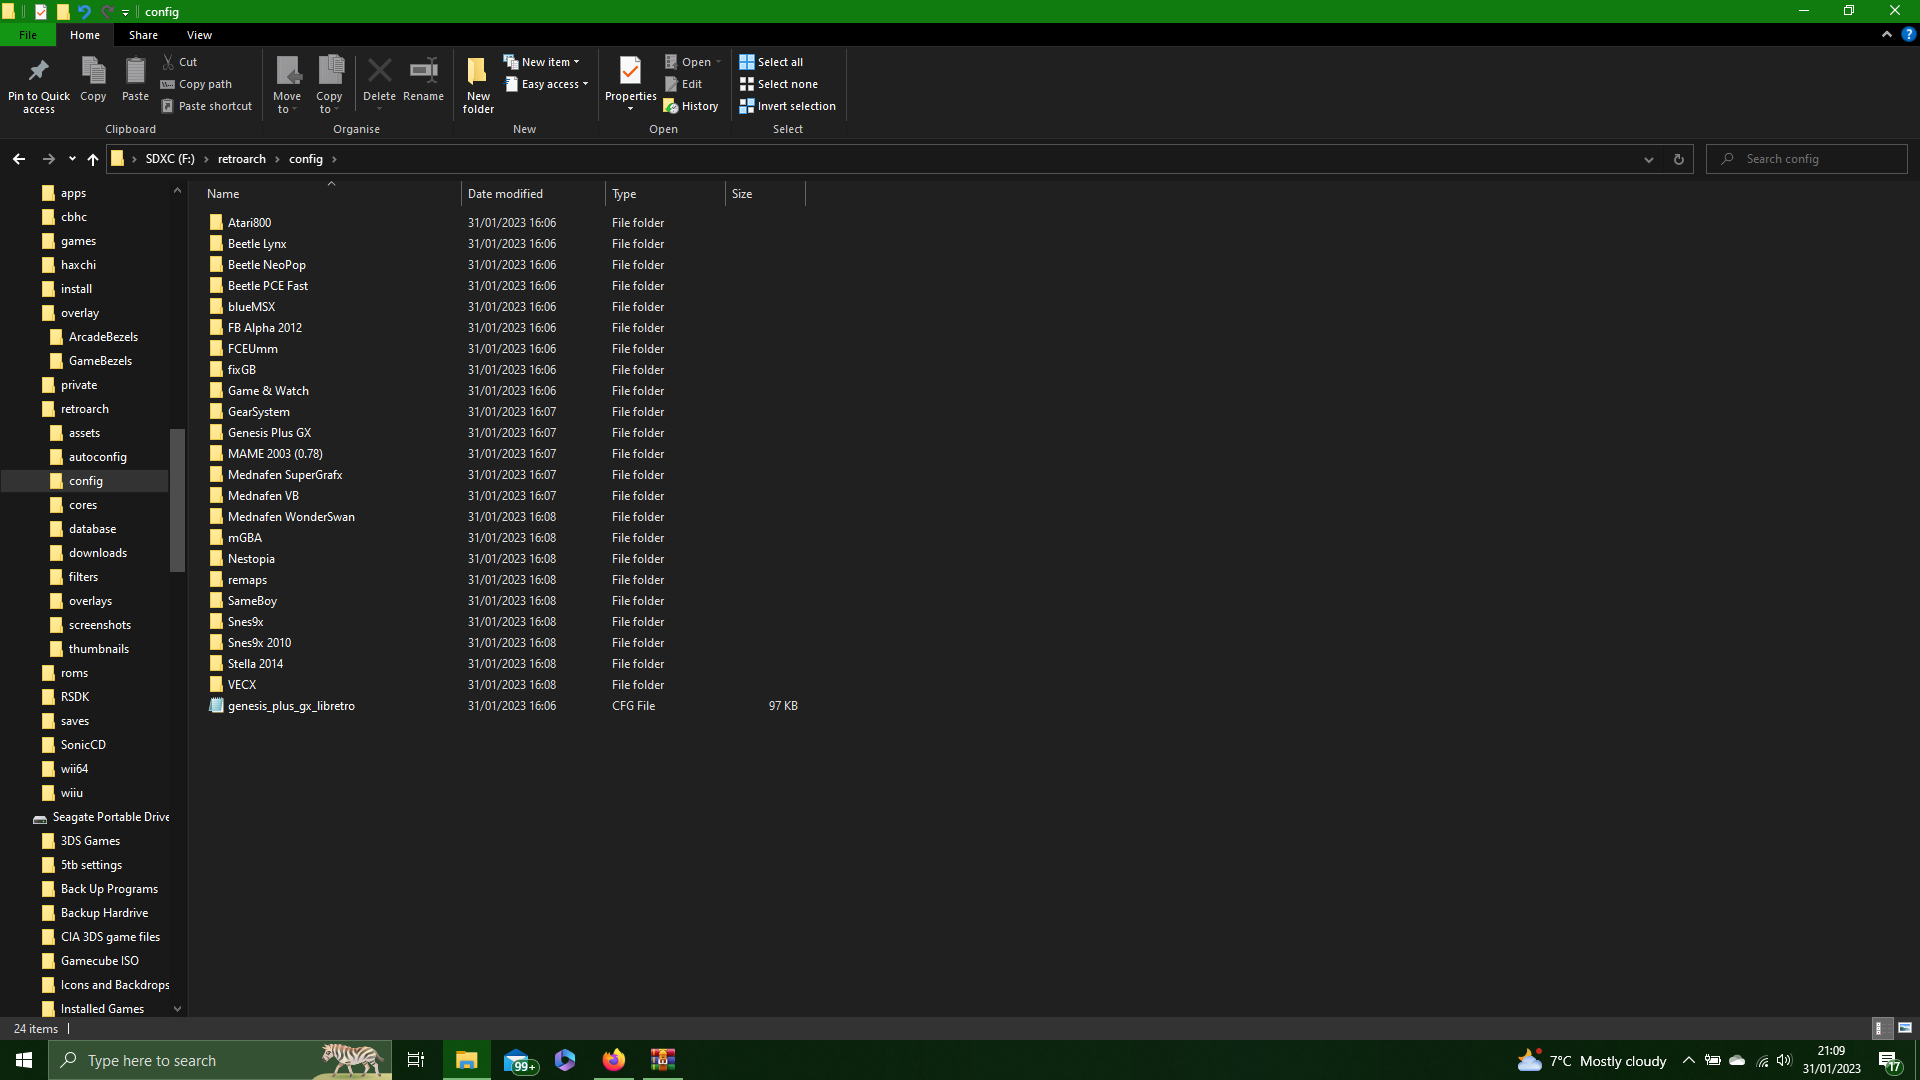Select the Snes9x 2010 folder
The width and height of the screenshot is (1920, 1080).
click(x=259, y=643)
